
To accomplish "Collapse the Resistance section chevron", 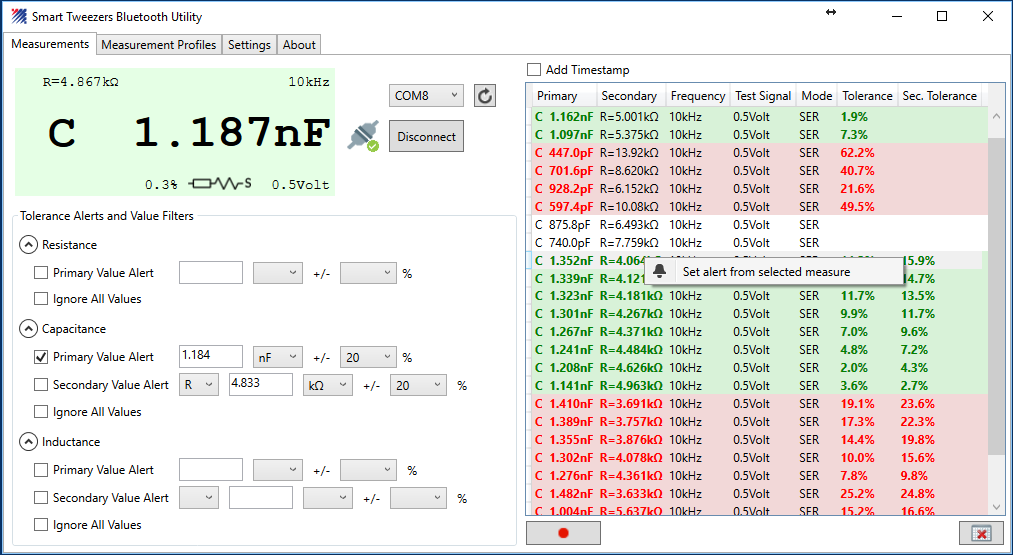I will click(x=28, y=245).
